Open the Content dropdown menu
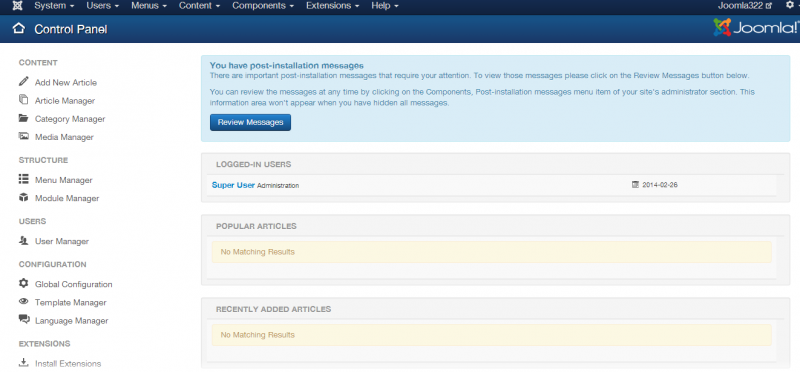This screenshot has height=372, width=800. pos(199,6)
